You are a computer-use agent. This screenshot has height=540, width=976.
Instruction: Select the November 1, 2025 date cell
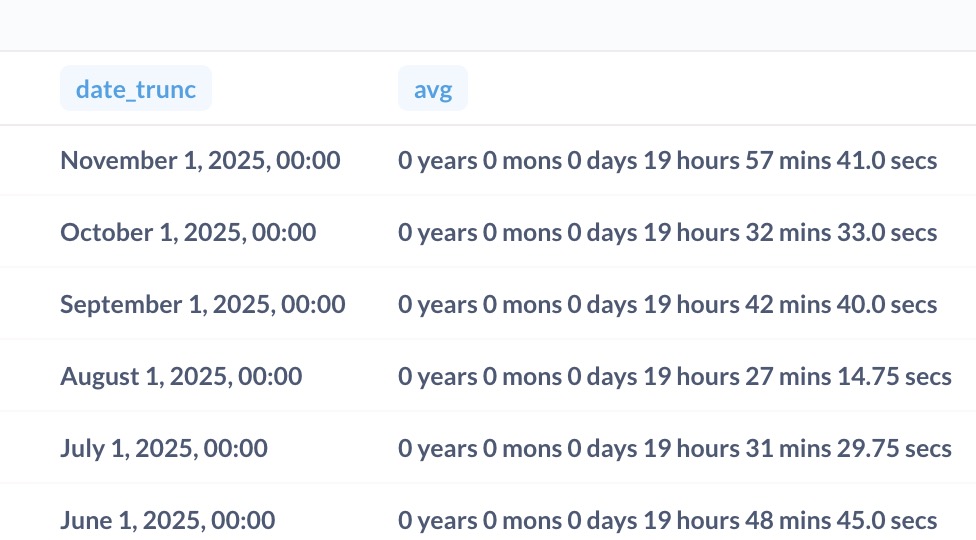tap(200, 160)
